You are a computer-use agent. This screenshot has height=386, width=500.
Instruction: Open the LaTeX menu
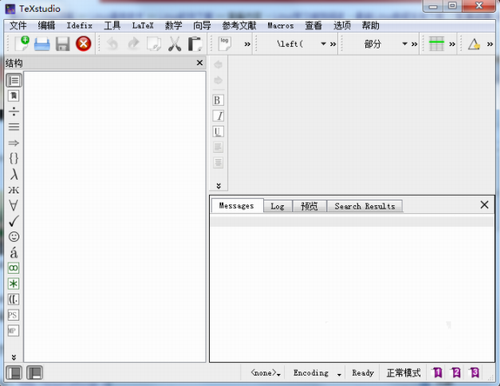point(143,26)
